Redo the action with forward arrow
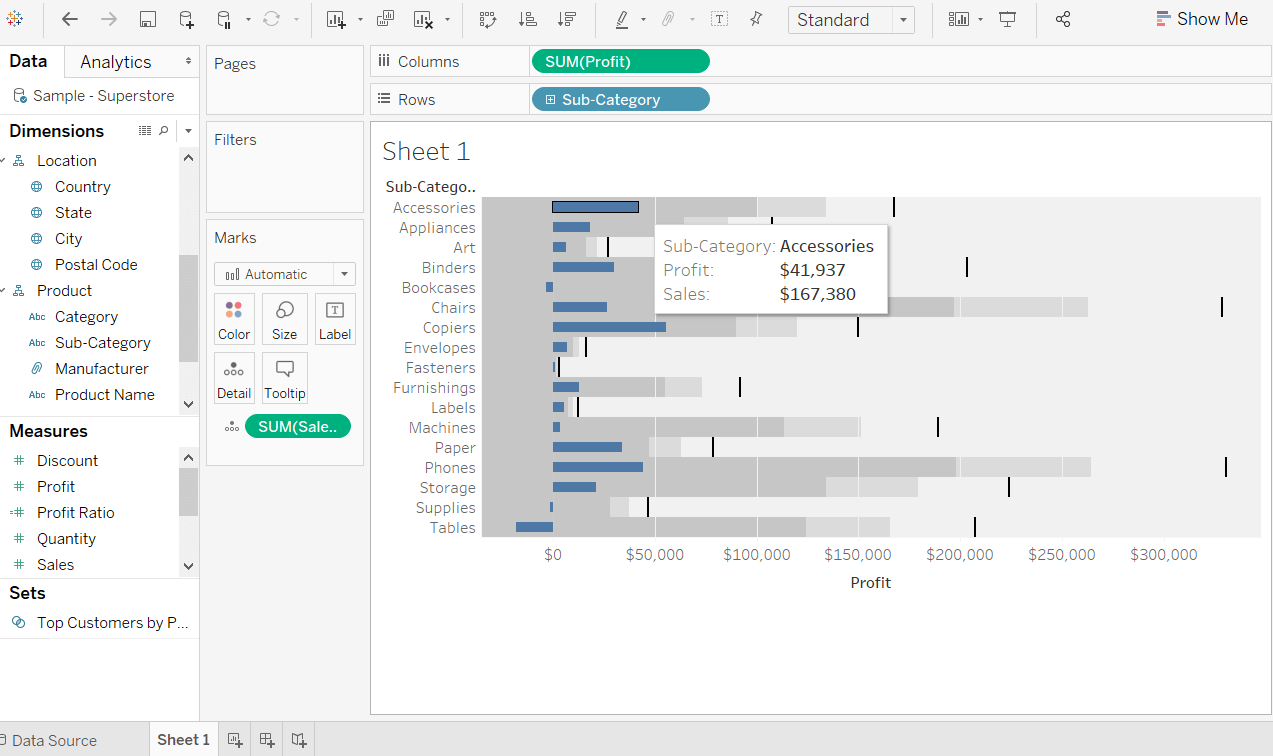Viewport: 1273px width, 756px height. pyautogui.click(x=109, y=19)
